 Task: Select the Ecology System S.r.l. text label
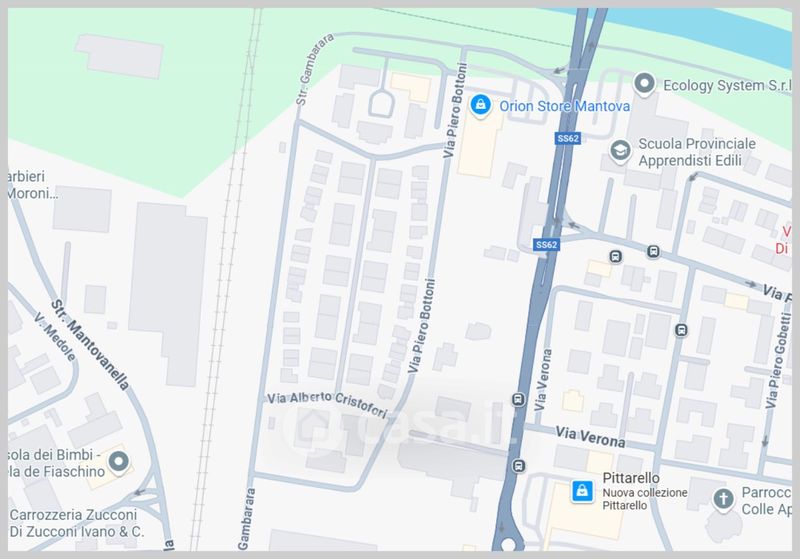coord(728,85)
